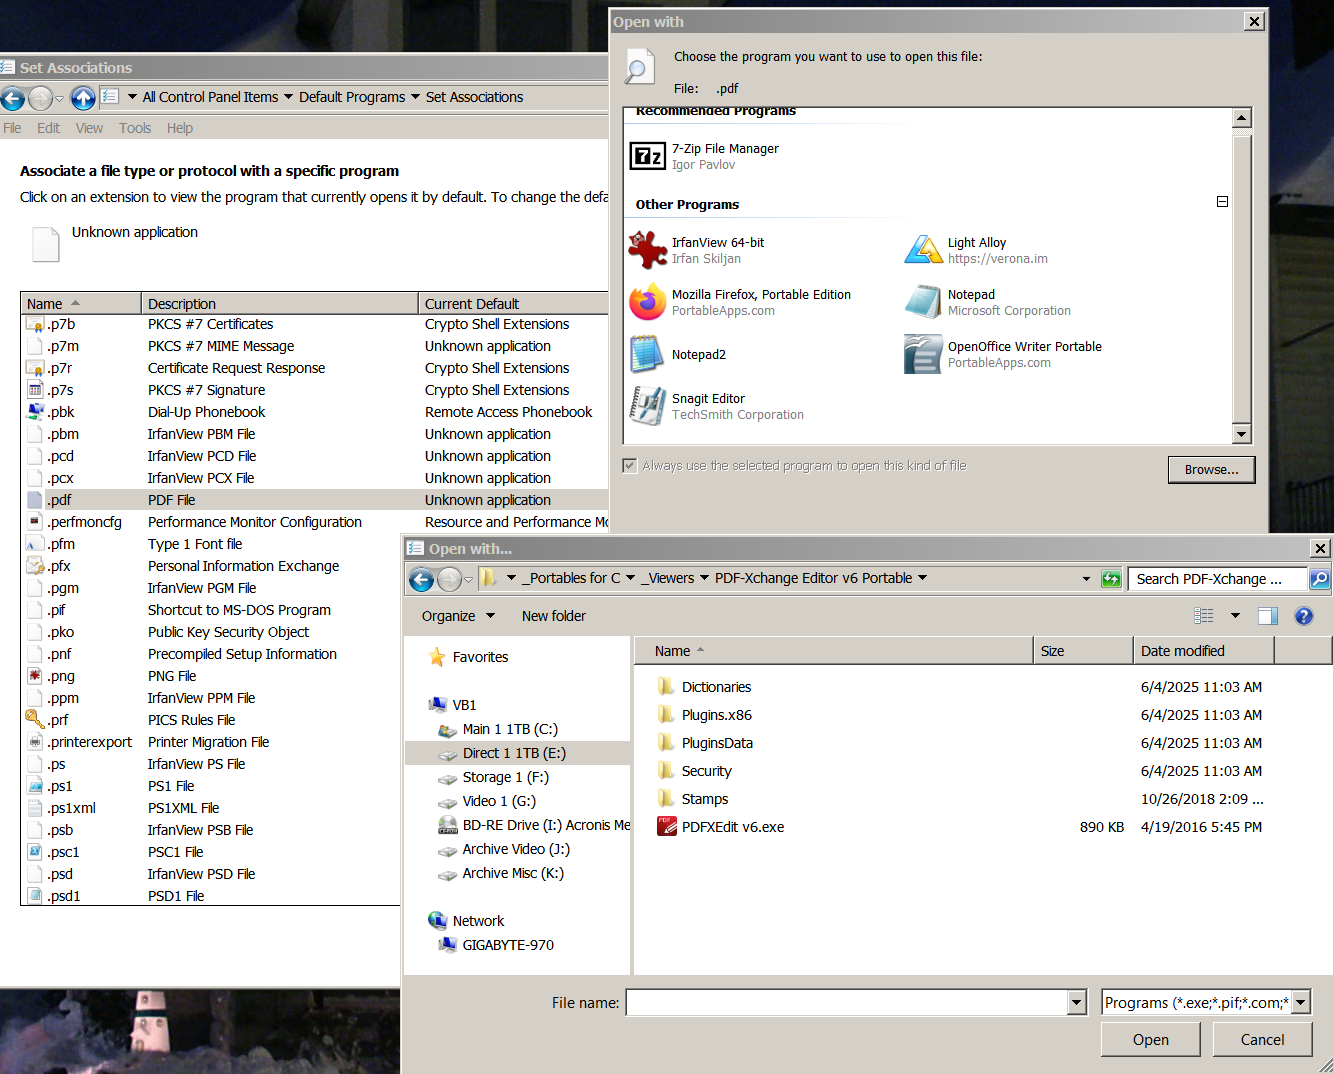Open the View menu
Viewport: 1334px width, 1074px height.
pos(89,128)
